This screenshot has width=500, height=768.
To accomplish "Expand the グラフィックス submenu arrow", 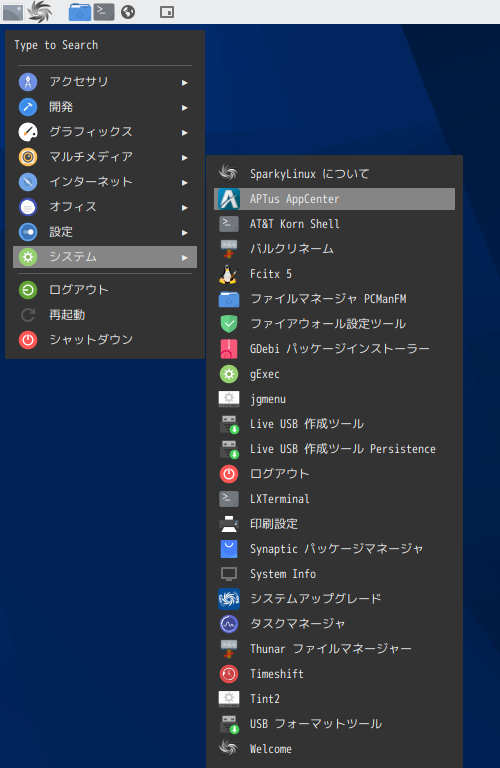I will [185, 132].
